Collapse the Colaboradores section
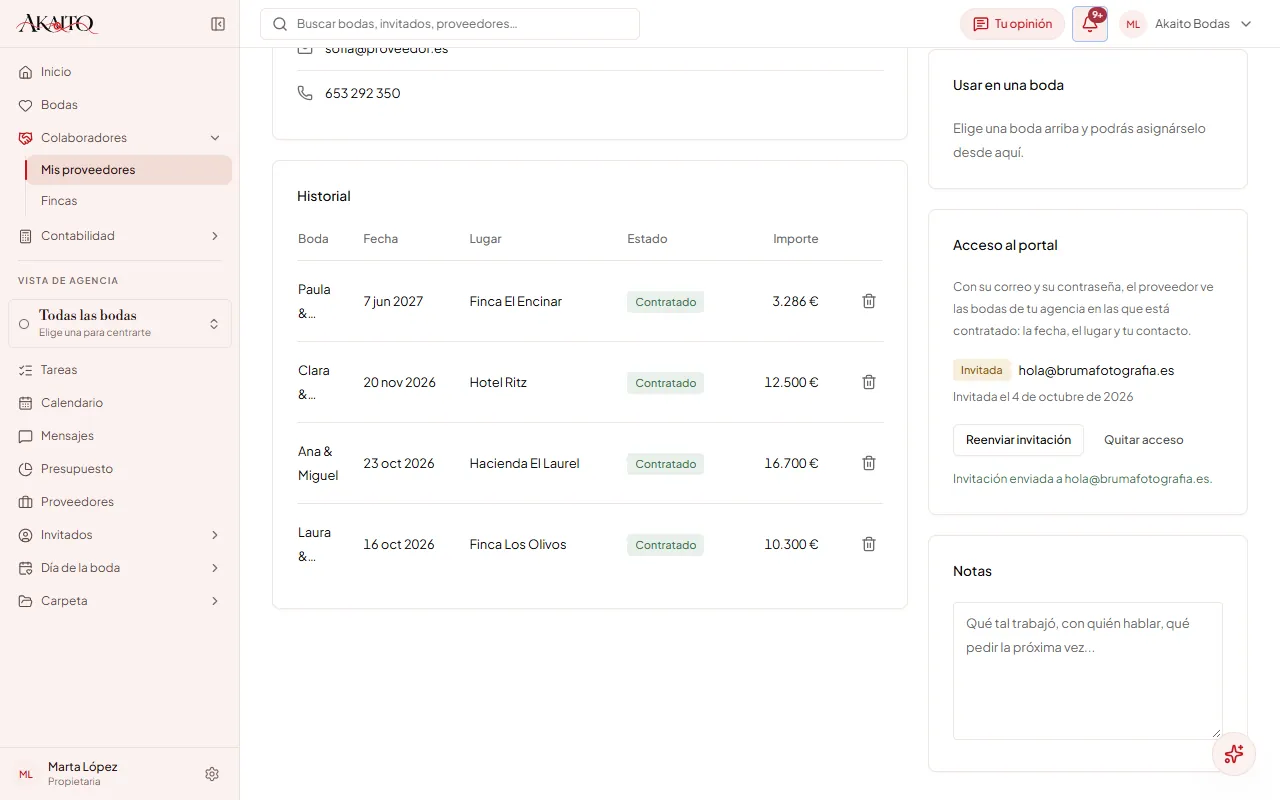Viewport: 1280px width, 800px height. click(120, 138)
